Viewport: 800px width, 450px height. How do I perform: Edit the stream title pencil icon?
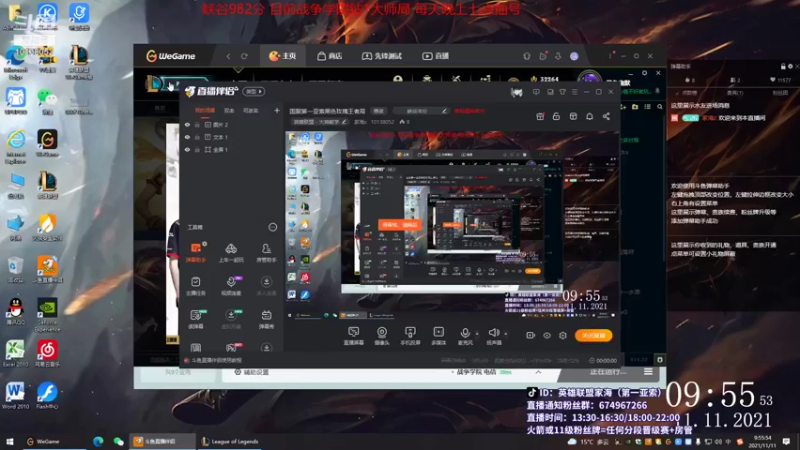[444, 111]
